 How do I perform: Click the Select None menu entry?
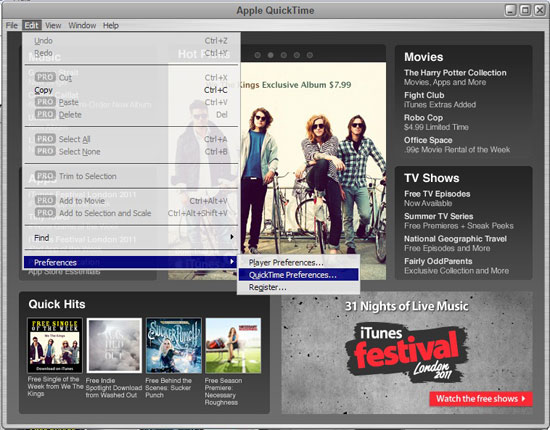pos(131,152)
